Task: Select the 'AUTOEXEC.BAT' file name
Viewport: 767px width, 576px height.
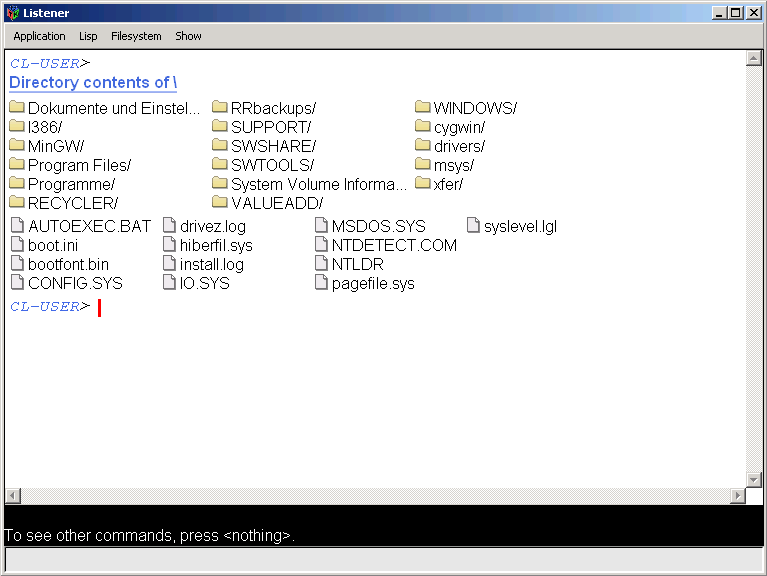Action: (90, 226)
